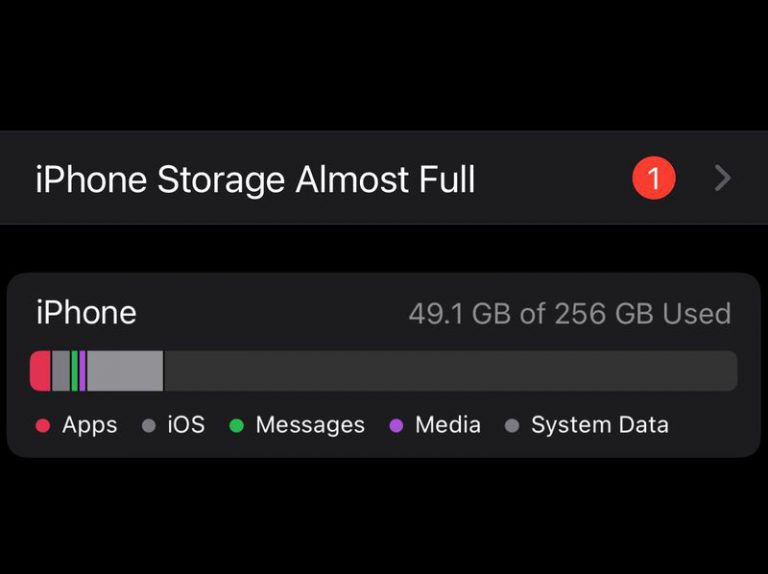Click the purple Media segment in storage bar
This screenshot has height=574, width=768.
(82, 371)
